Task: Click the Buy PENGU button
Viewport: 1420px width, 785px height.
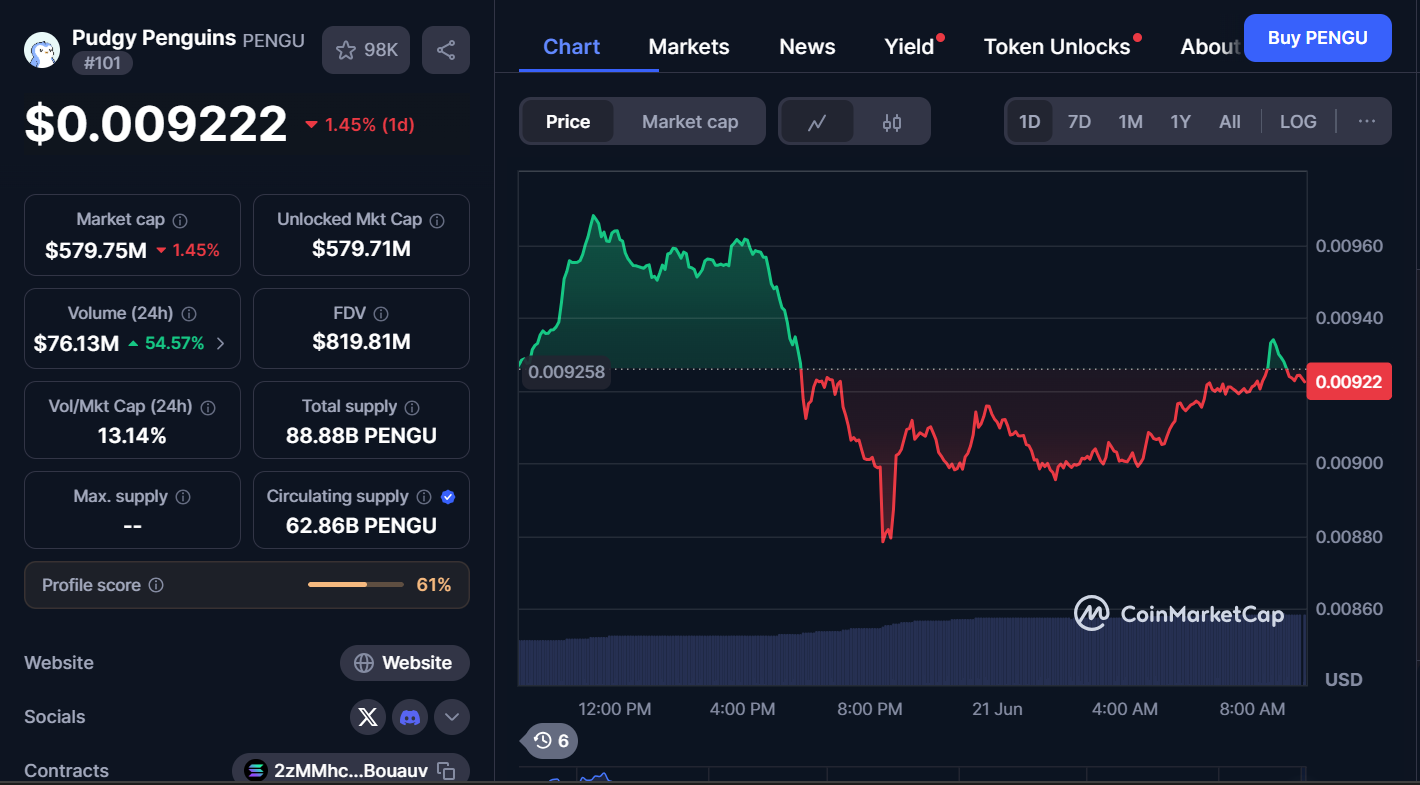Action: click(x=1318, y=38)
